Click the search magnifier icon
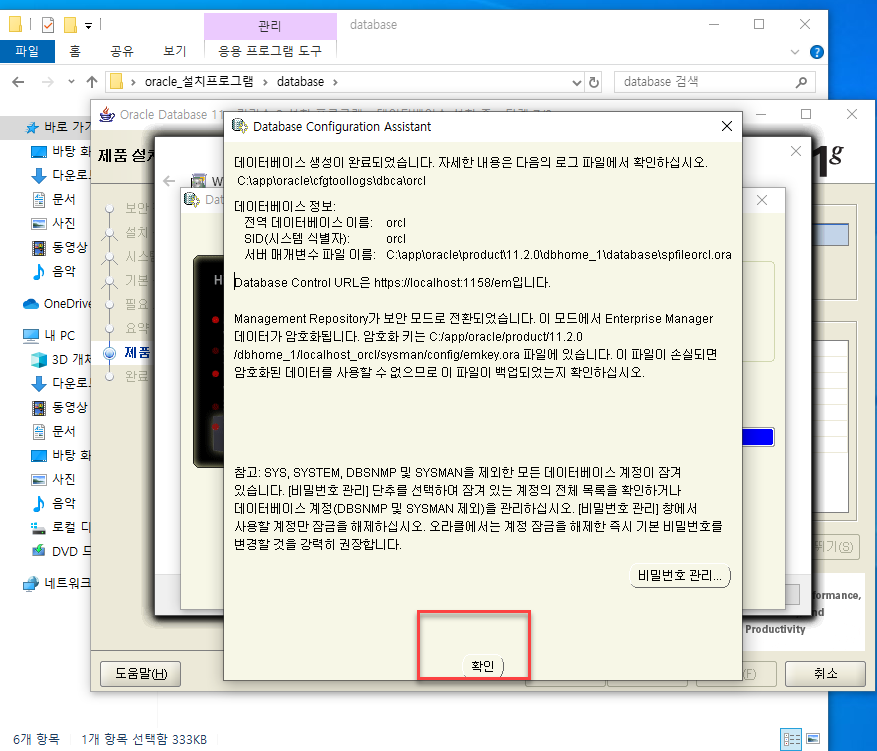This screenshot has height=751, width=877. pos(801,82)
